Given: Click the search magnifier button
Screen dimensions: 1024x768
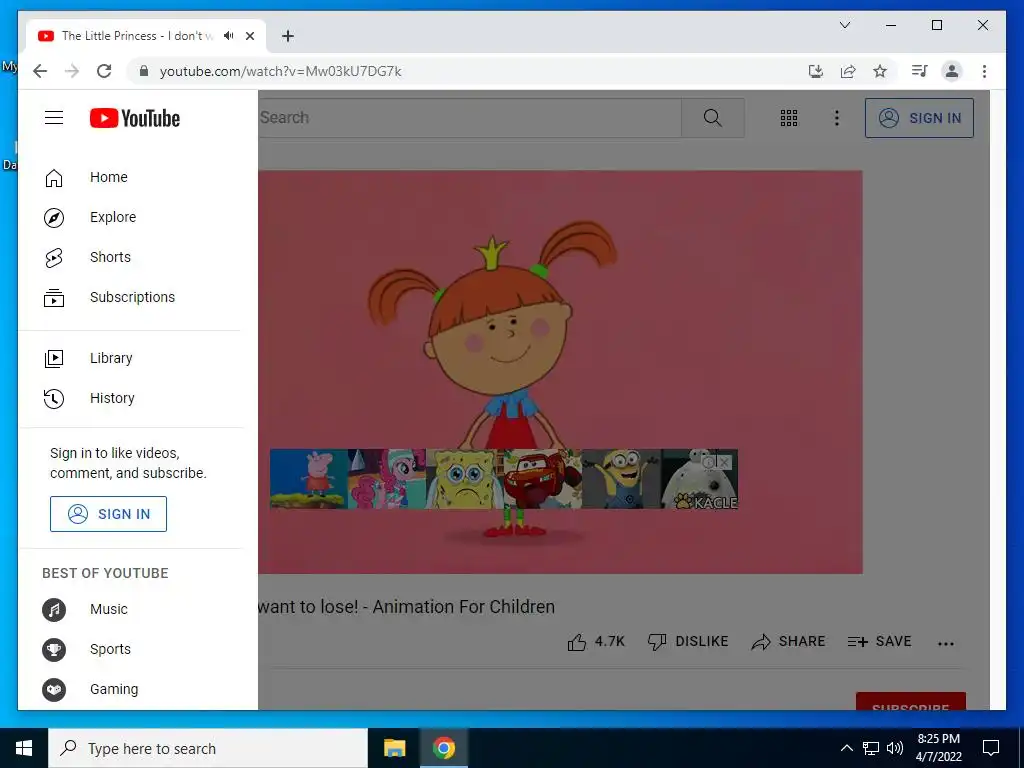Looking at the screenshot, I should (x=712, y=118).
